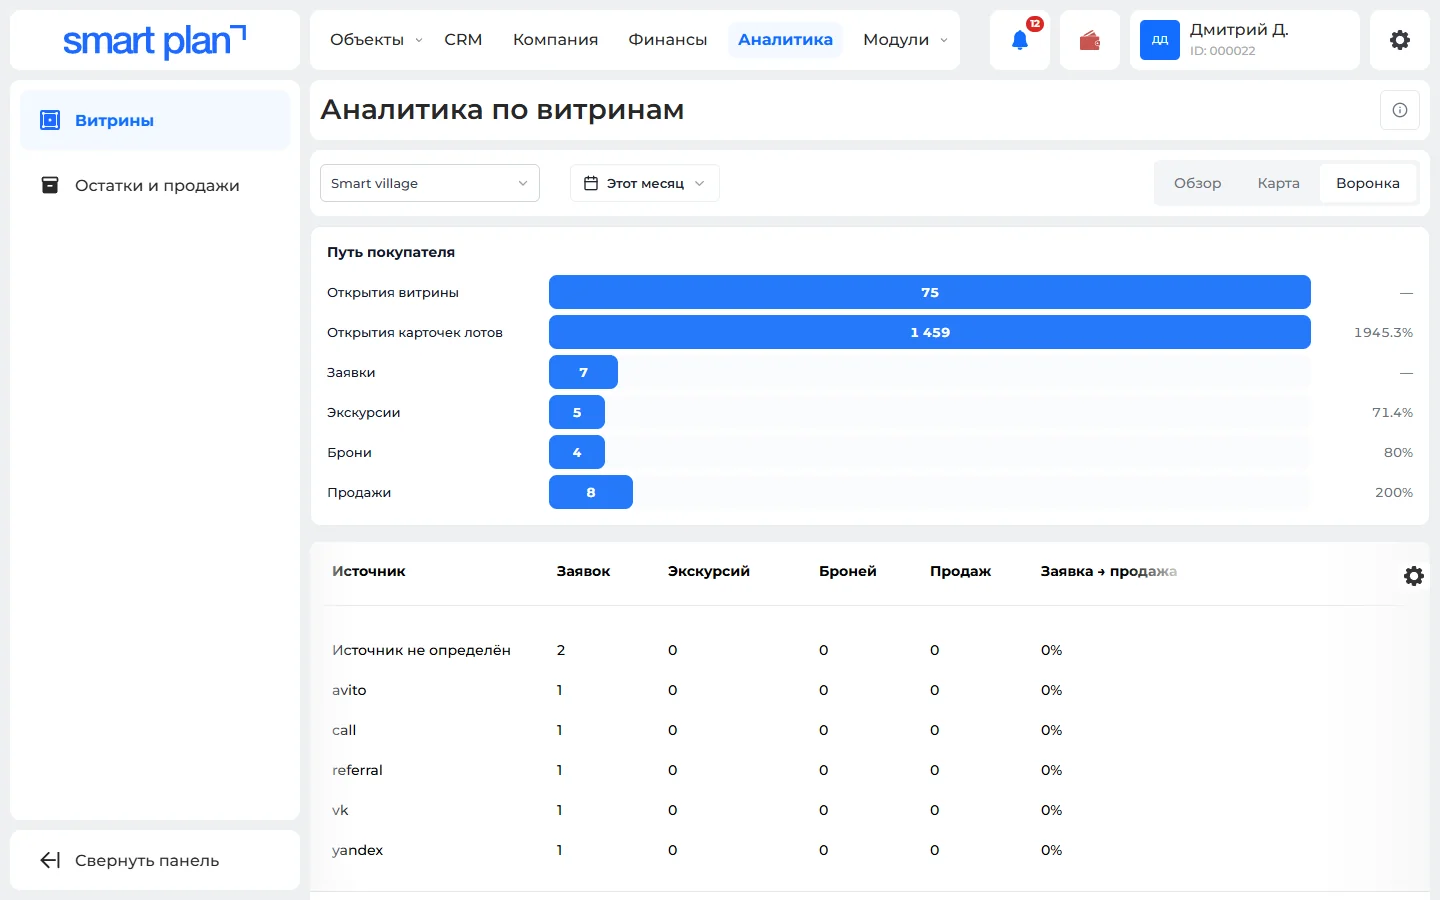Expand the Модули menu
Viewport: 1440px width, 900px height.
click(x=905, y=40)
